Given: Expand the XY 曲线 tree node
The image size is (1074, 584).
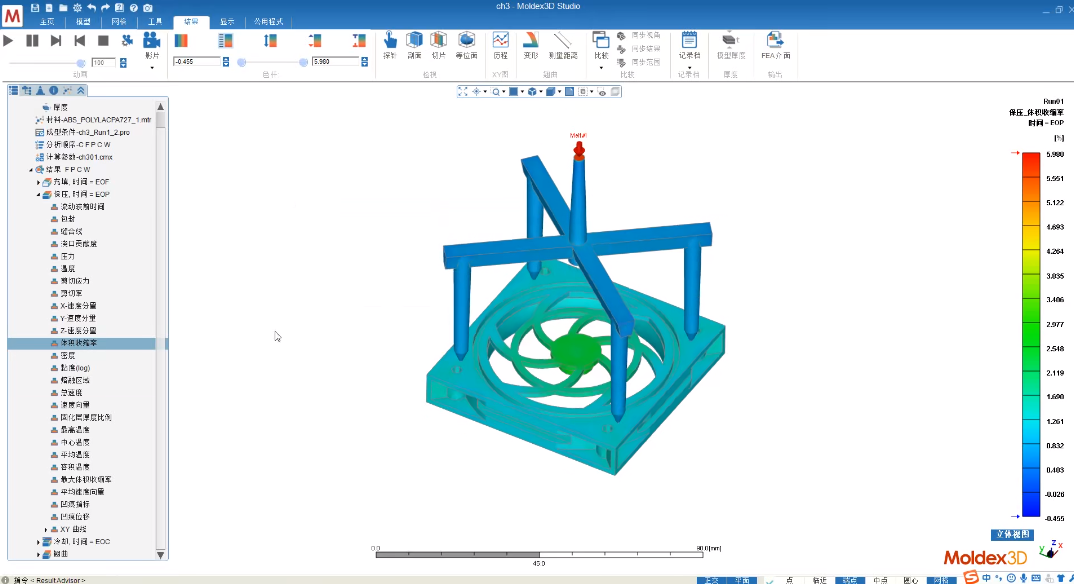Looking at the screenshot, I should click(x=47, y=529).
